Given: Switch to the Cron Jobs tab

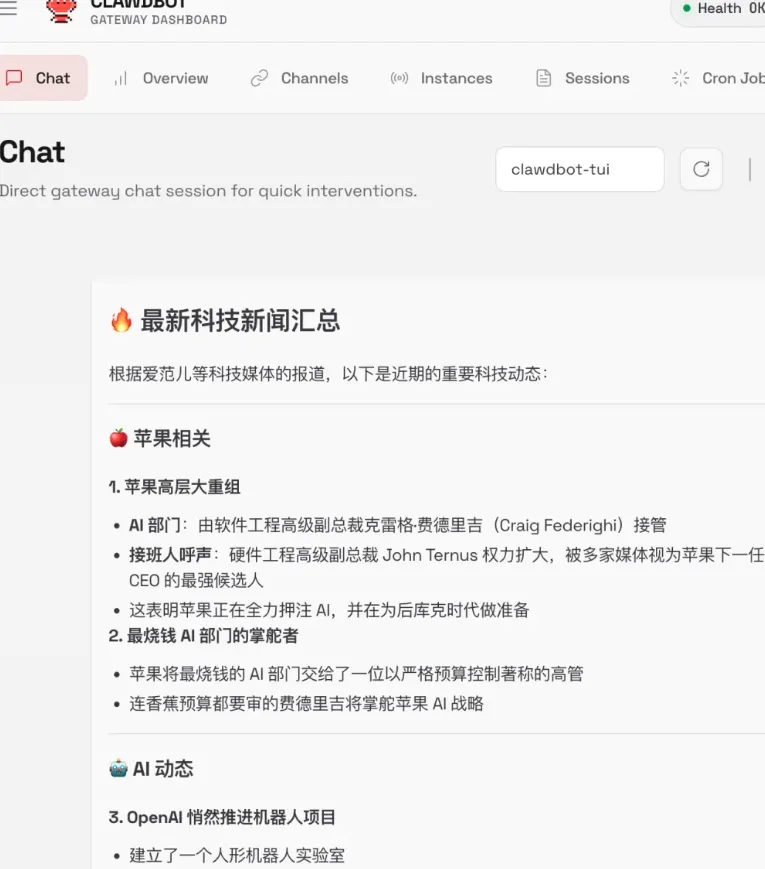Looking at the screenshot, I should 718,78.
